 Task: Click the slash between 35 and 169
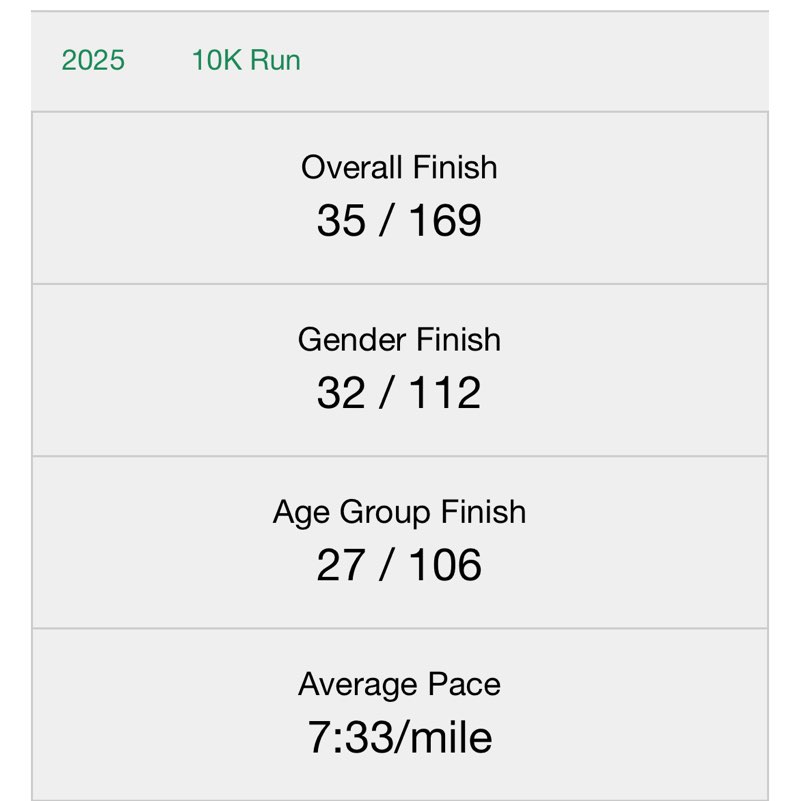pos(386,221)
